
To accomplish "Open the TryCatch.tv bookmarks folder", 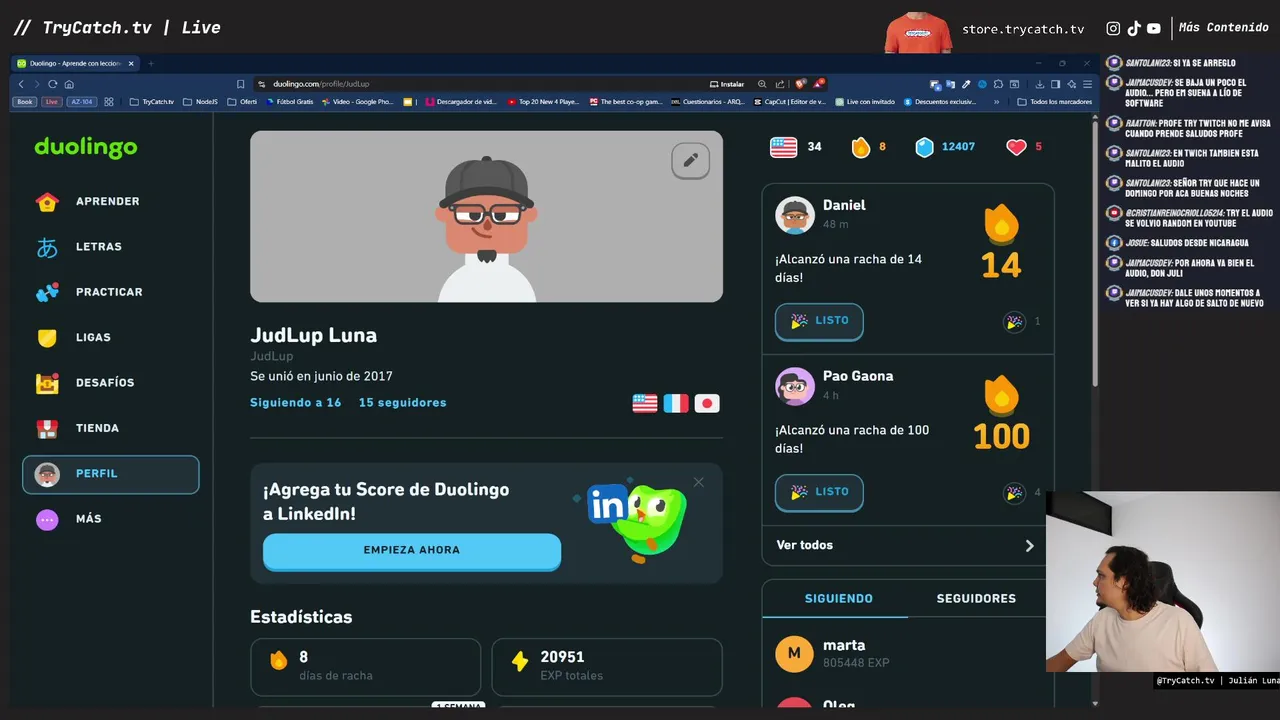I will pos(152,102).
